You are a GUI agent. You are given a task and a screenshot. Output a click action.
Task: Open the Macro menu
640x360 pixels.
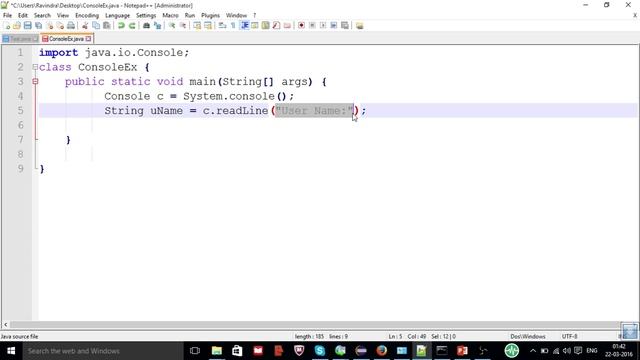[x=170, y=16]
